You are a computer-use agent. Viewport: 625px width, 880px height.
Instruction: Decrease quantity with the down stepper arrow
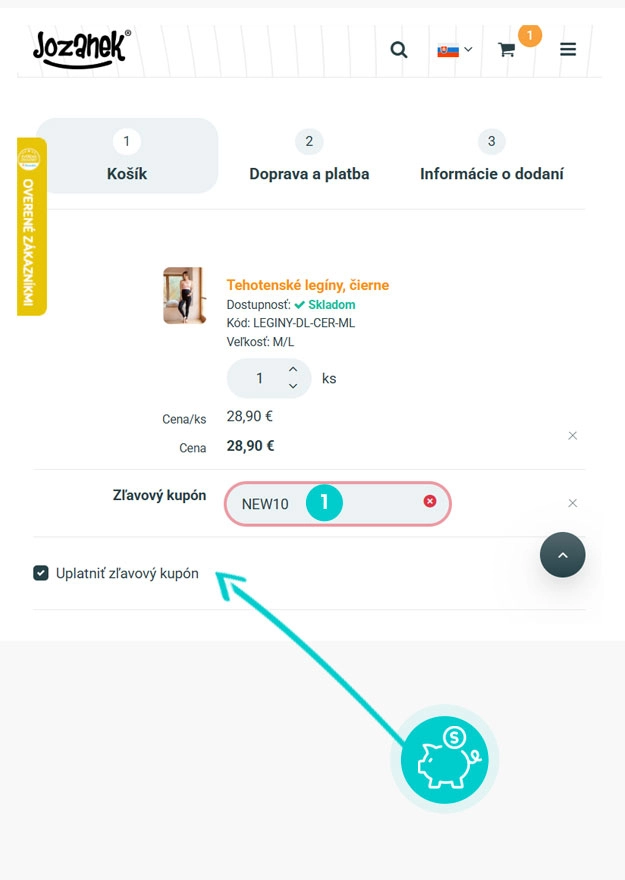pos(293,384)
